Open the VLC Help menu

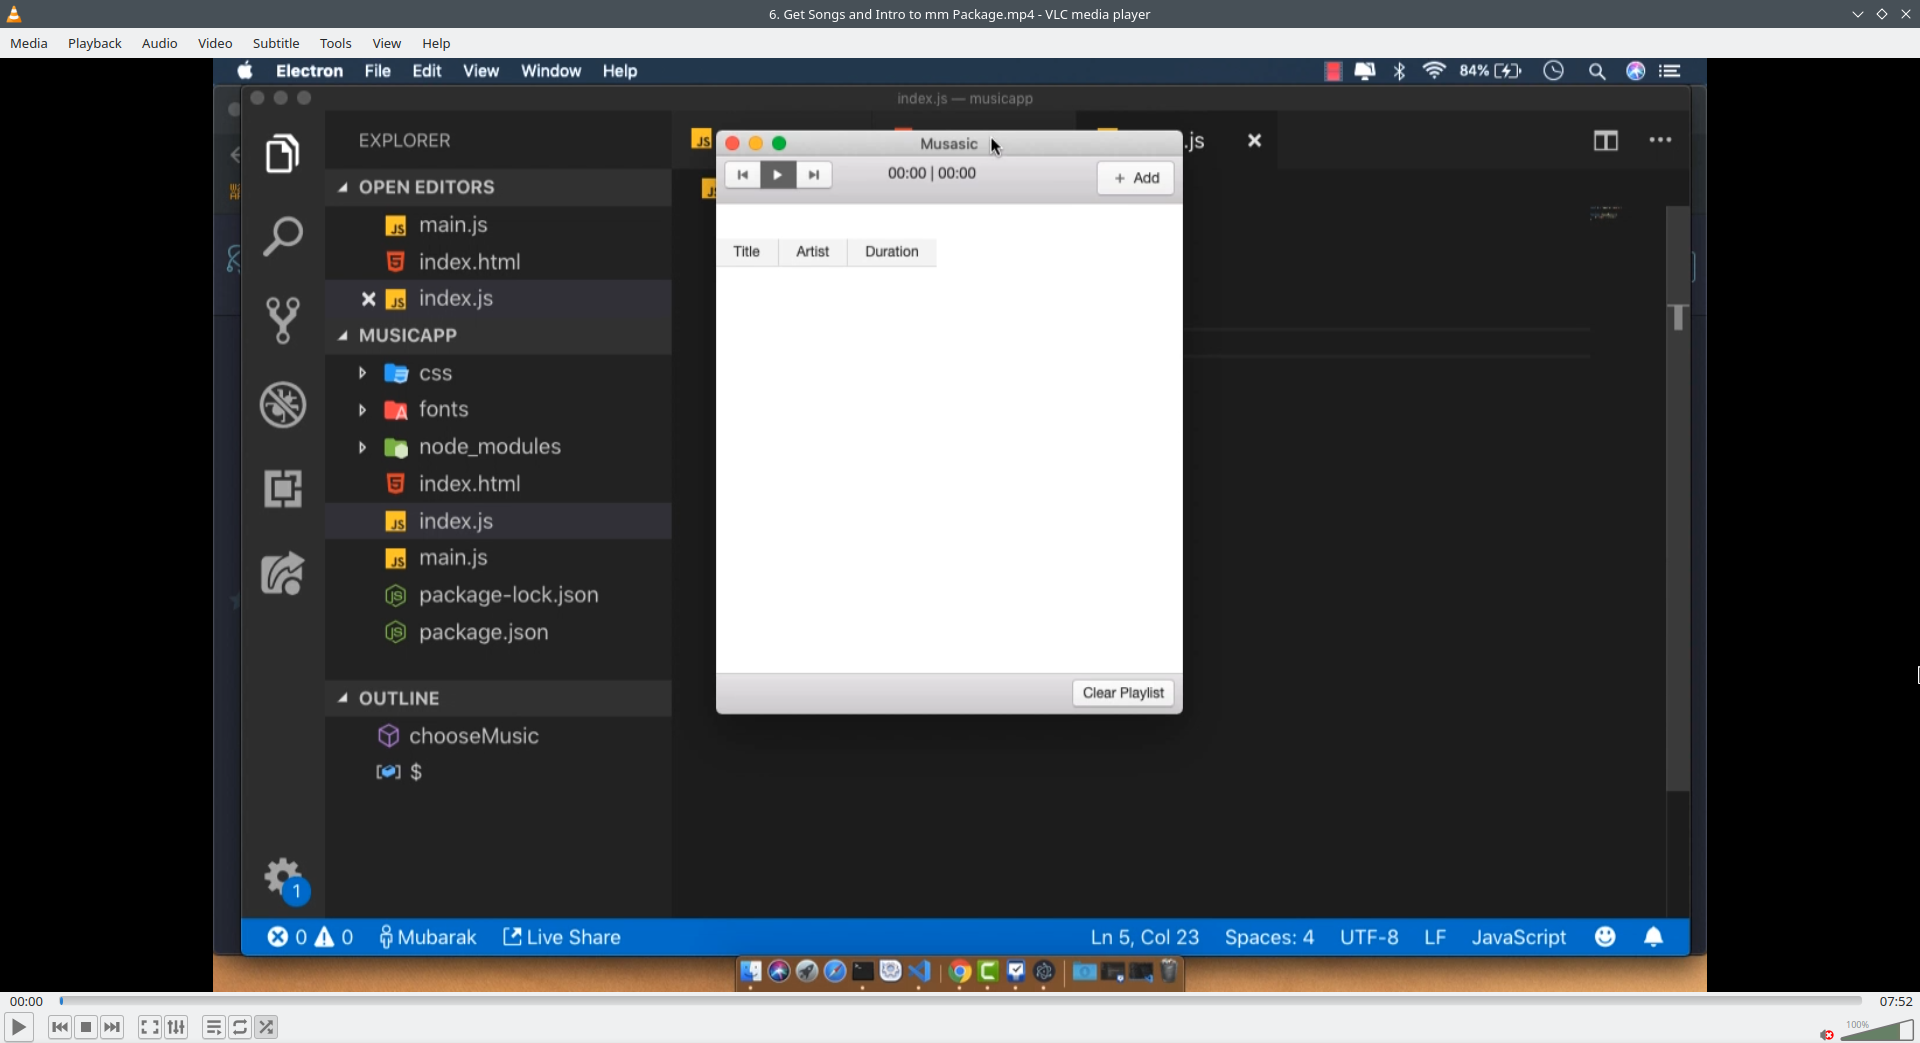[436, 43]
